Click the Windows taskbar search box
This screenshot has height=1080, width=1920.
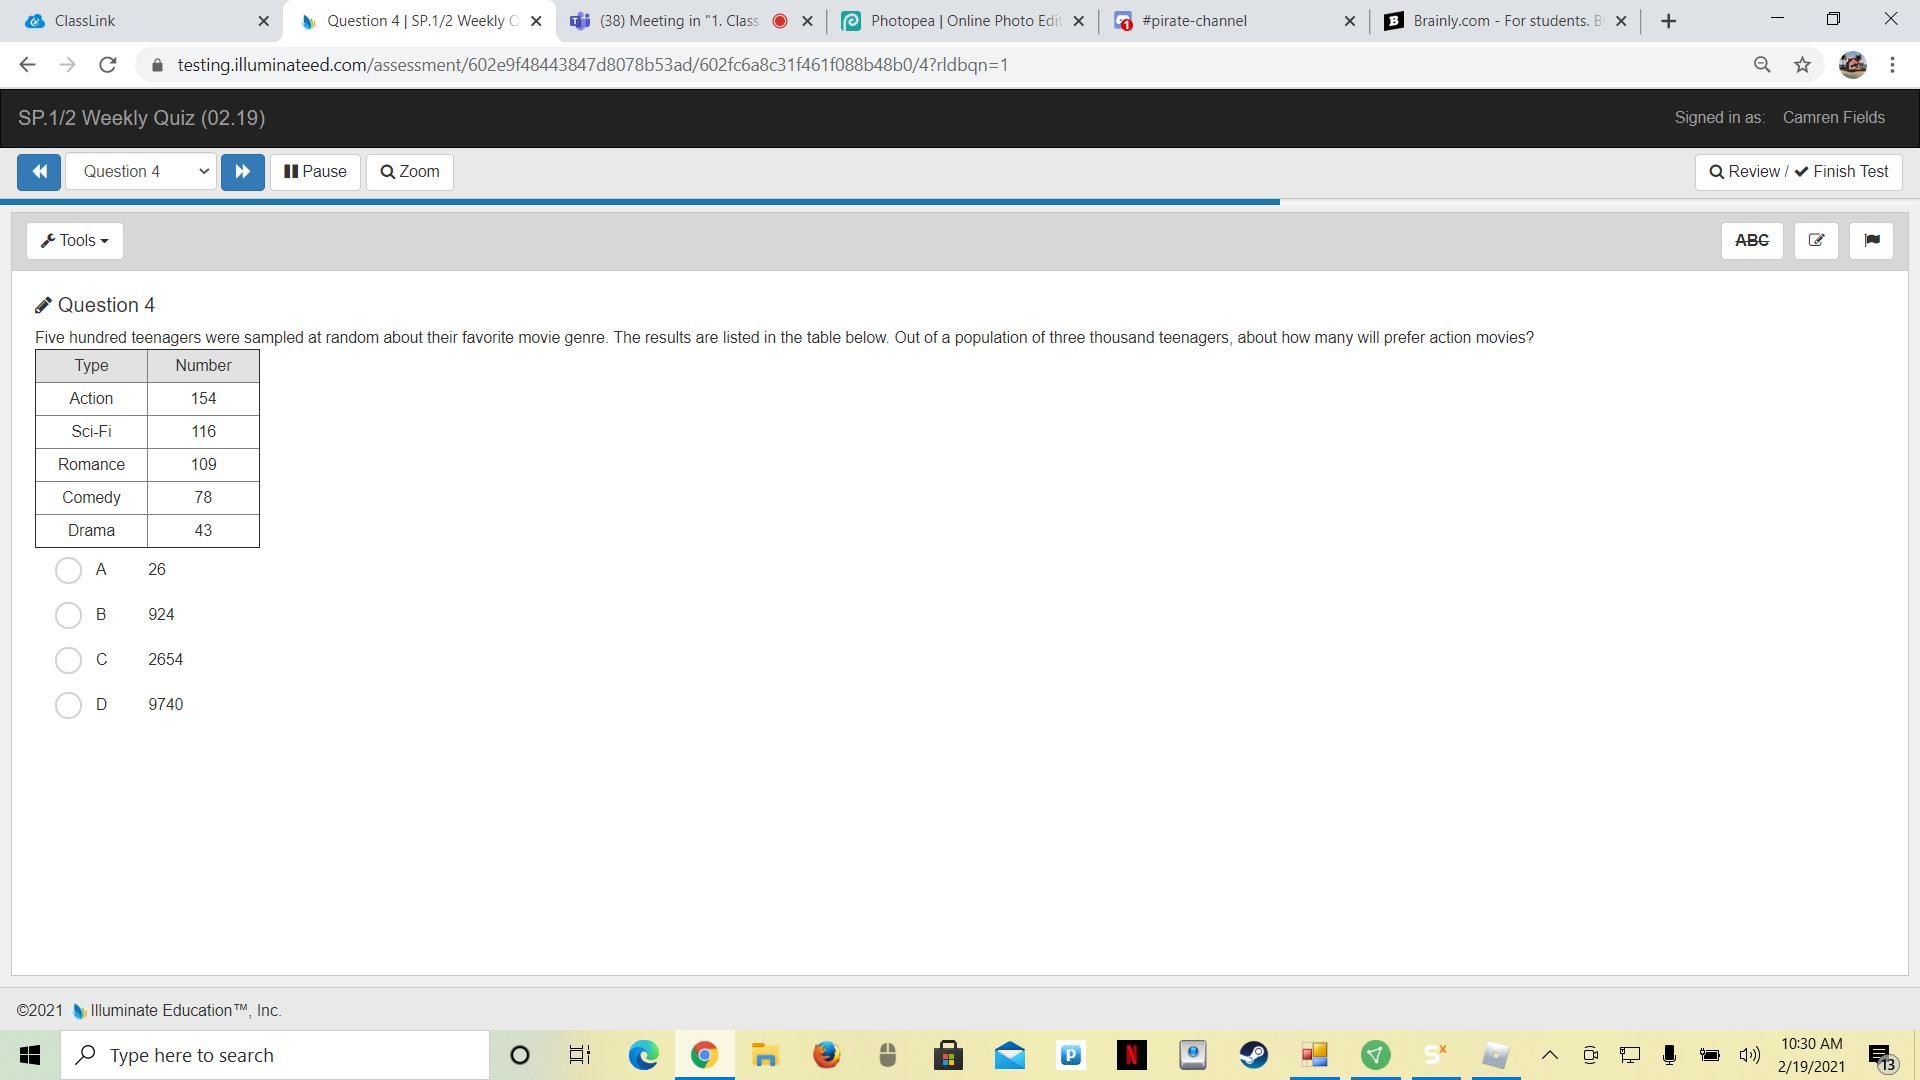pos(275,1055)
